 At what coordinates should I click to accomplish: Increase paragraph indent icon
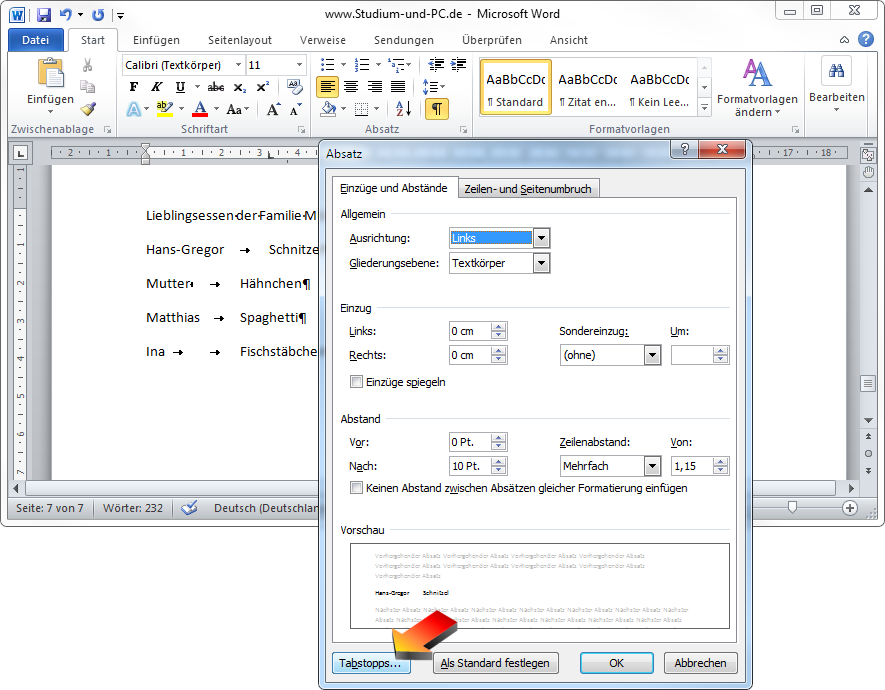pyautogui.click(x=458, y=64)
